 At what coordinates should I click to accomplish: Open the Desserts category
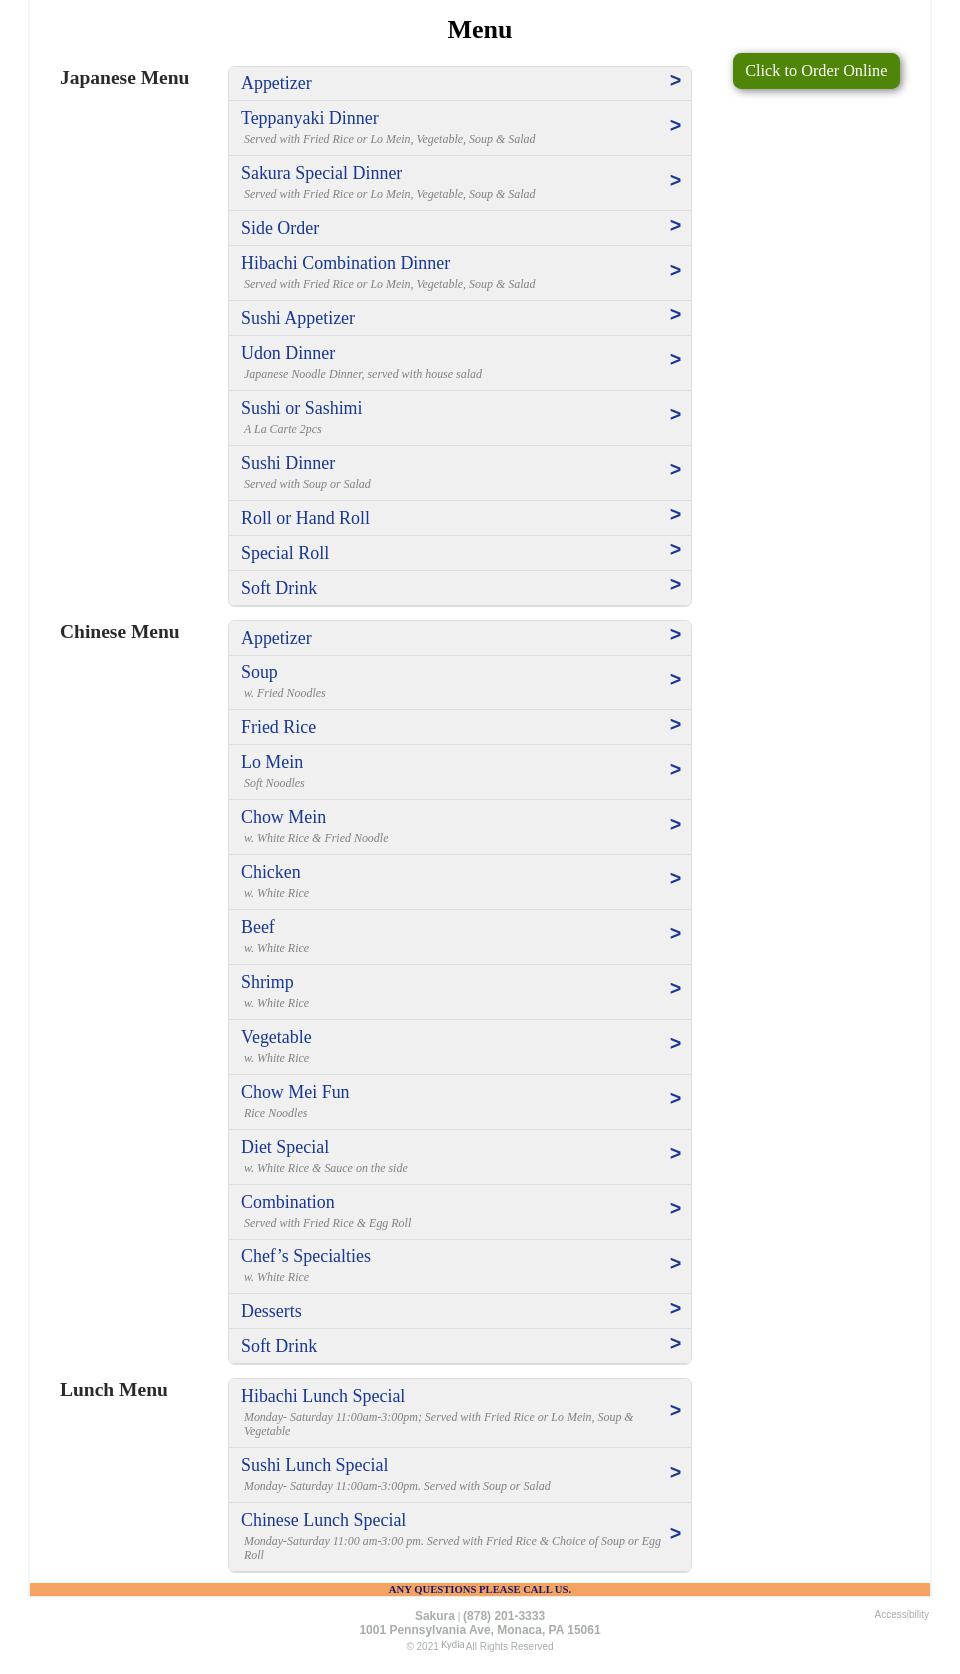[271, 1311]
